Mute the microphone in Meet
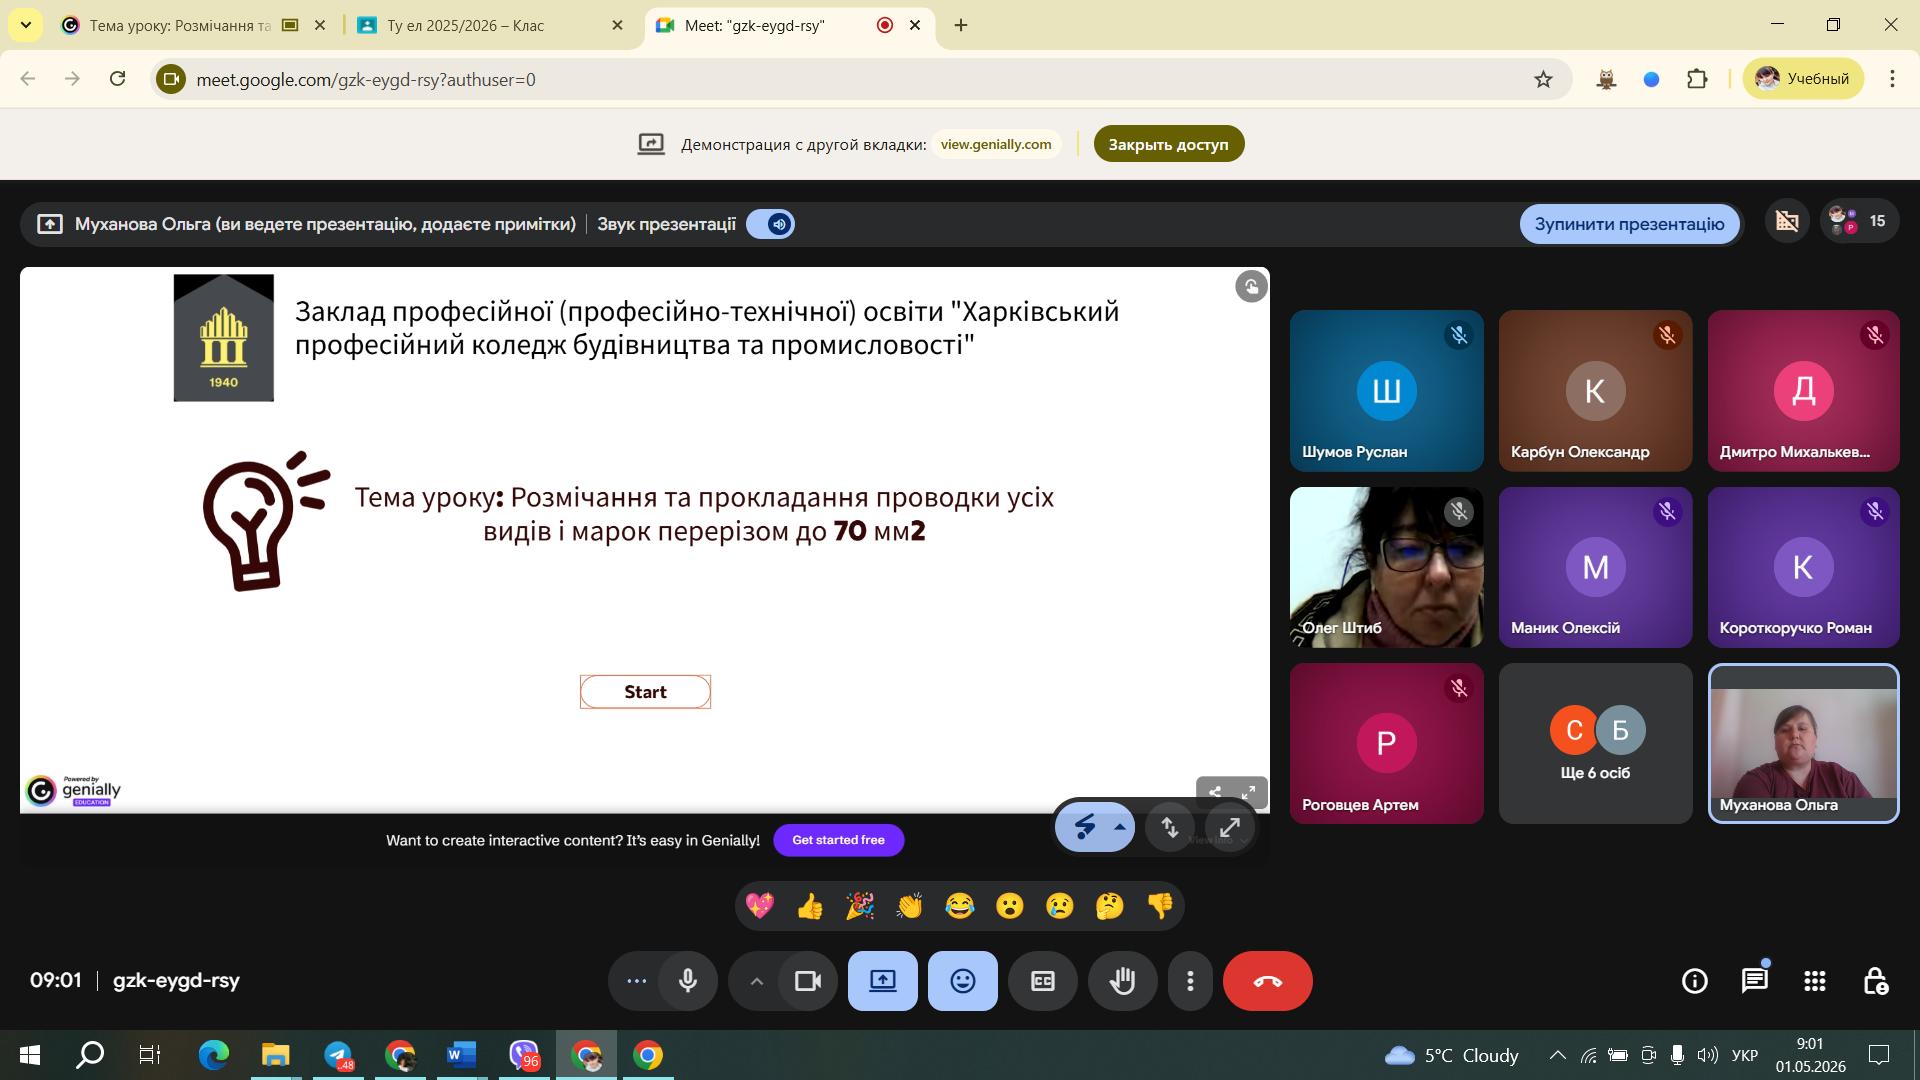 point(688,981)
